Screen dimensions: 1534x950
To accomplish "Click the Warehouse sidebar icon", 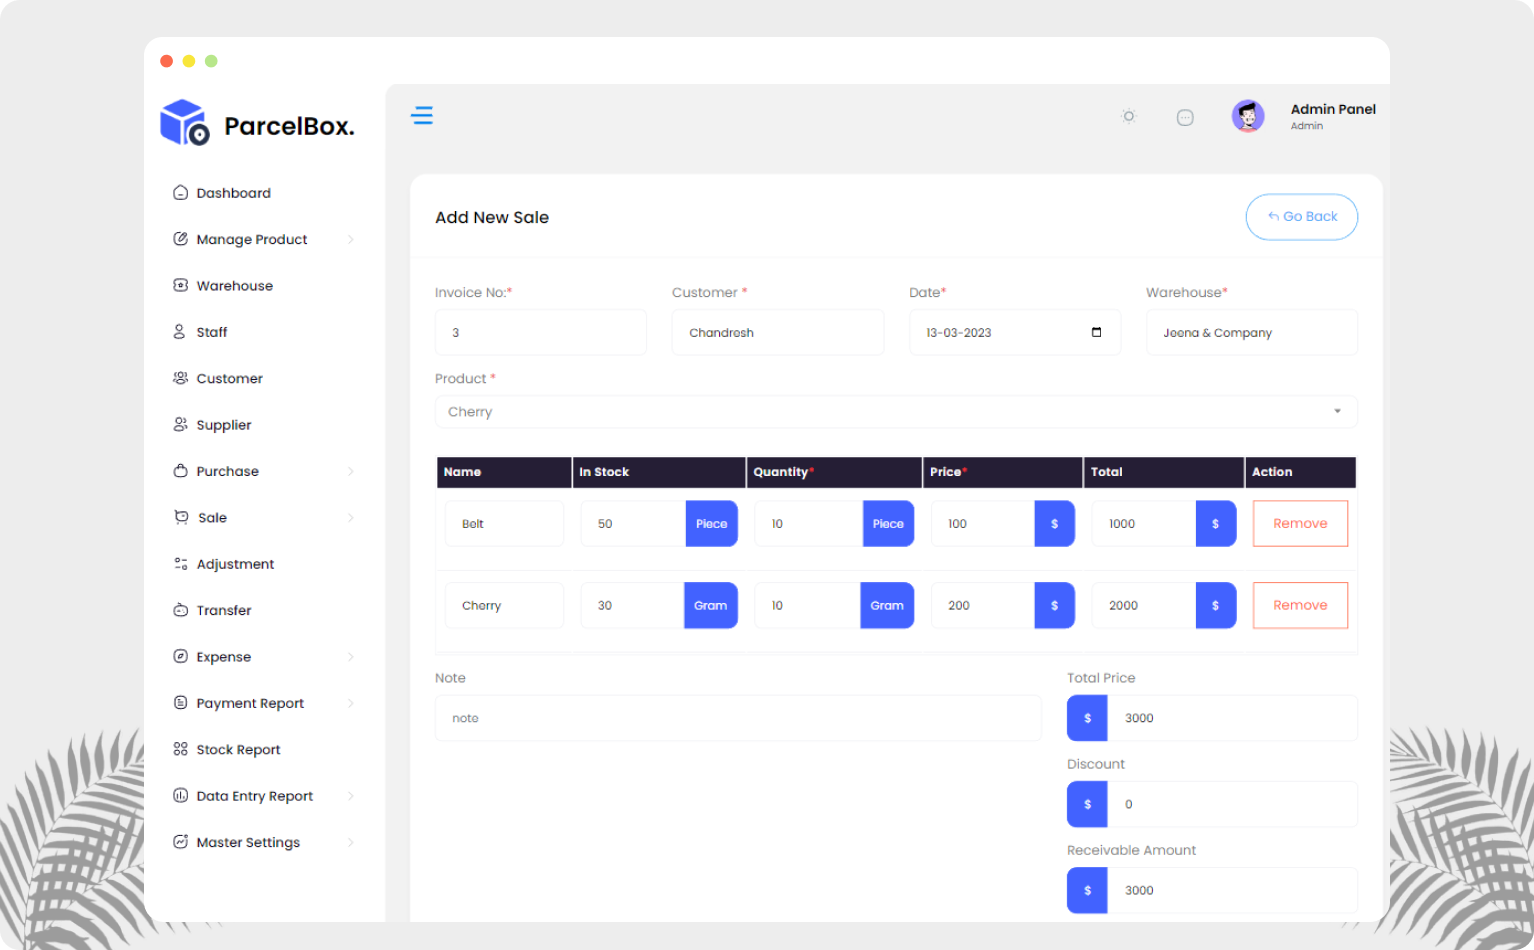I will click(180, 285).
